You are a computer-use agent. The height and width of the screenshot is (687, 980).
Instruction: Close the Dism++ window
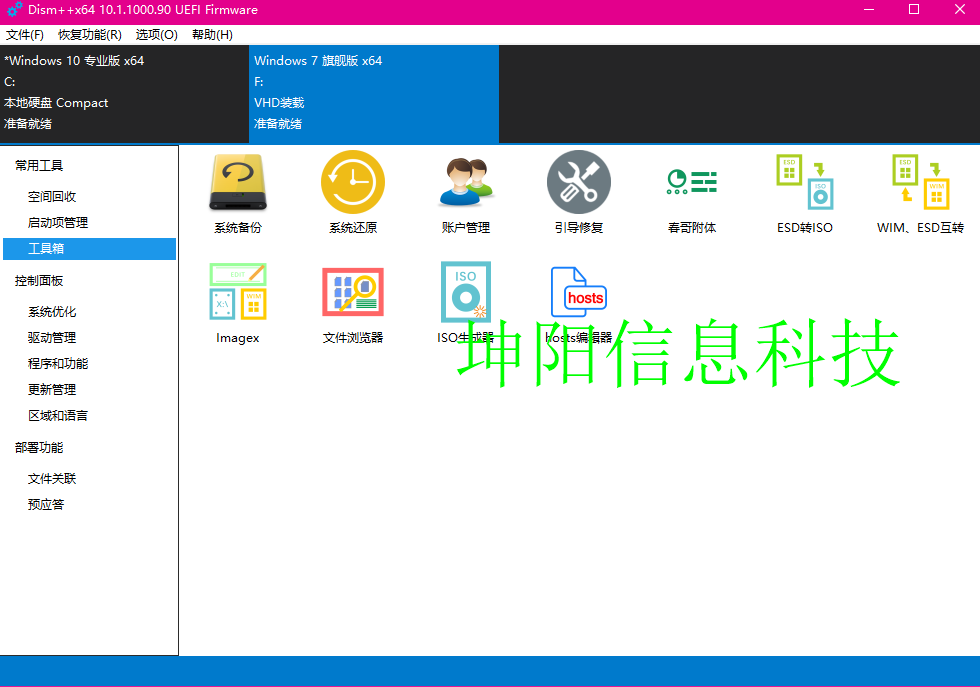point(959,9)
